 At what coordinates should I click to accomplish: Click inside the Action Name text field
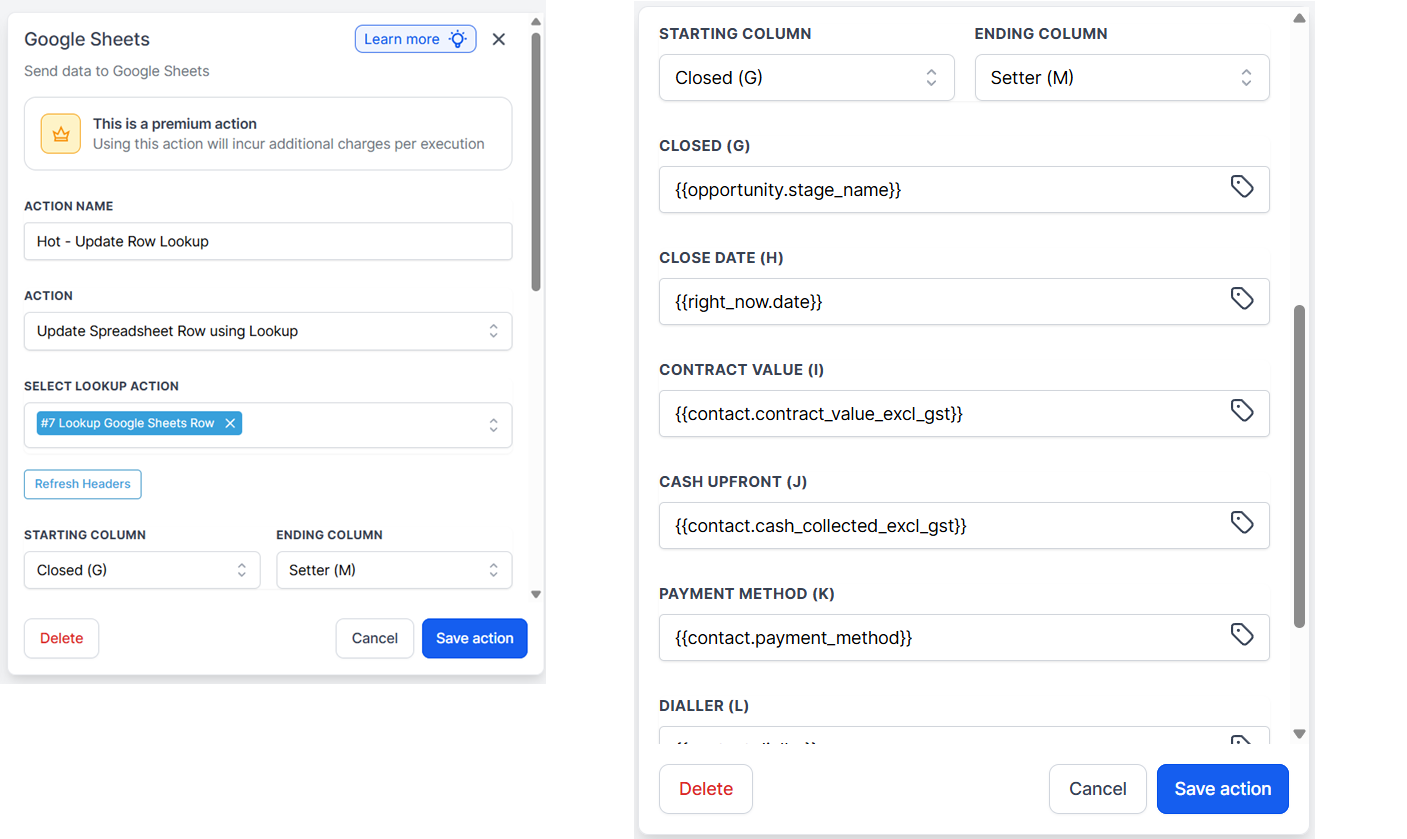(x=268, y=241)
